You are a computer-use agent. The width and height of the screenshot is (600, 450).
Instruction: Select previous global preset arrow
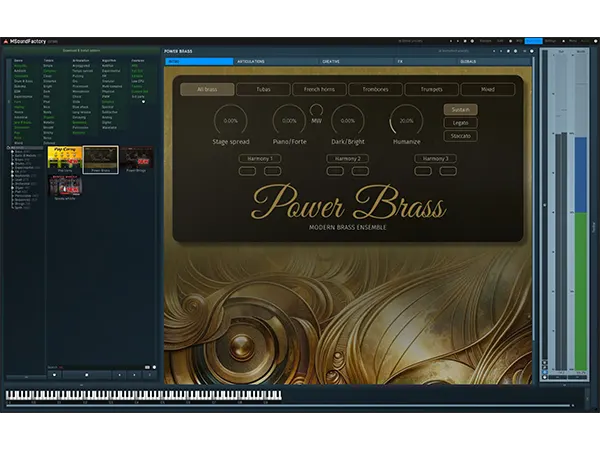451,41
